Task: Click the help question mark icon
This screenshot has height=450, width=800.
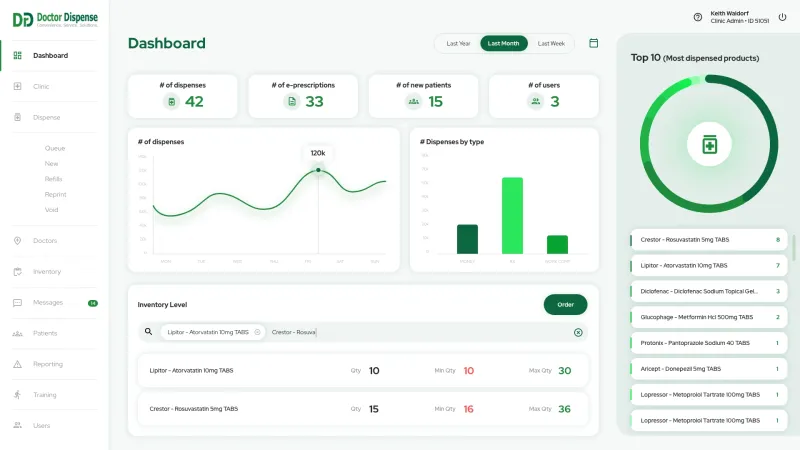Action: point(698,17)
